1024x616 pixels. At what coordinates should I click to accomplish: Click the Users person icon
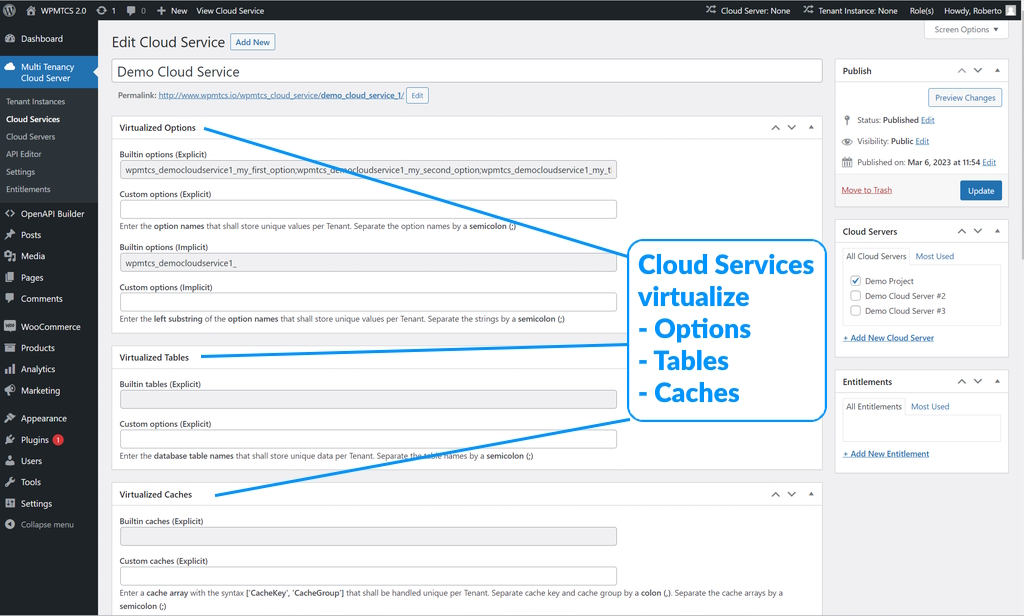pyautogui.click(x=10, y=461)
